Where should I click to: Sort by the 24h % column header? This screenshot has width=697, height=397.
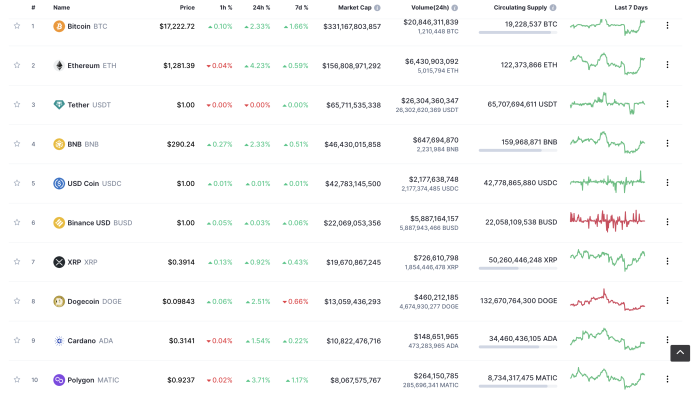click(x=261, y=8)
